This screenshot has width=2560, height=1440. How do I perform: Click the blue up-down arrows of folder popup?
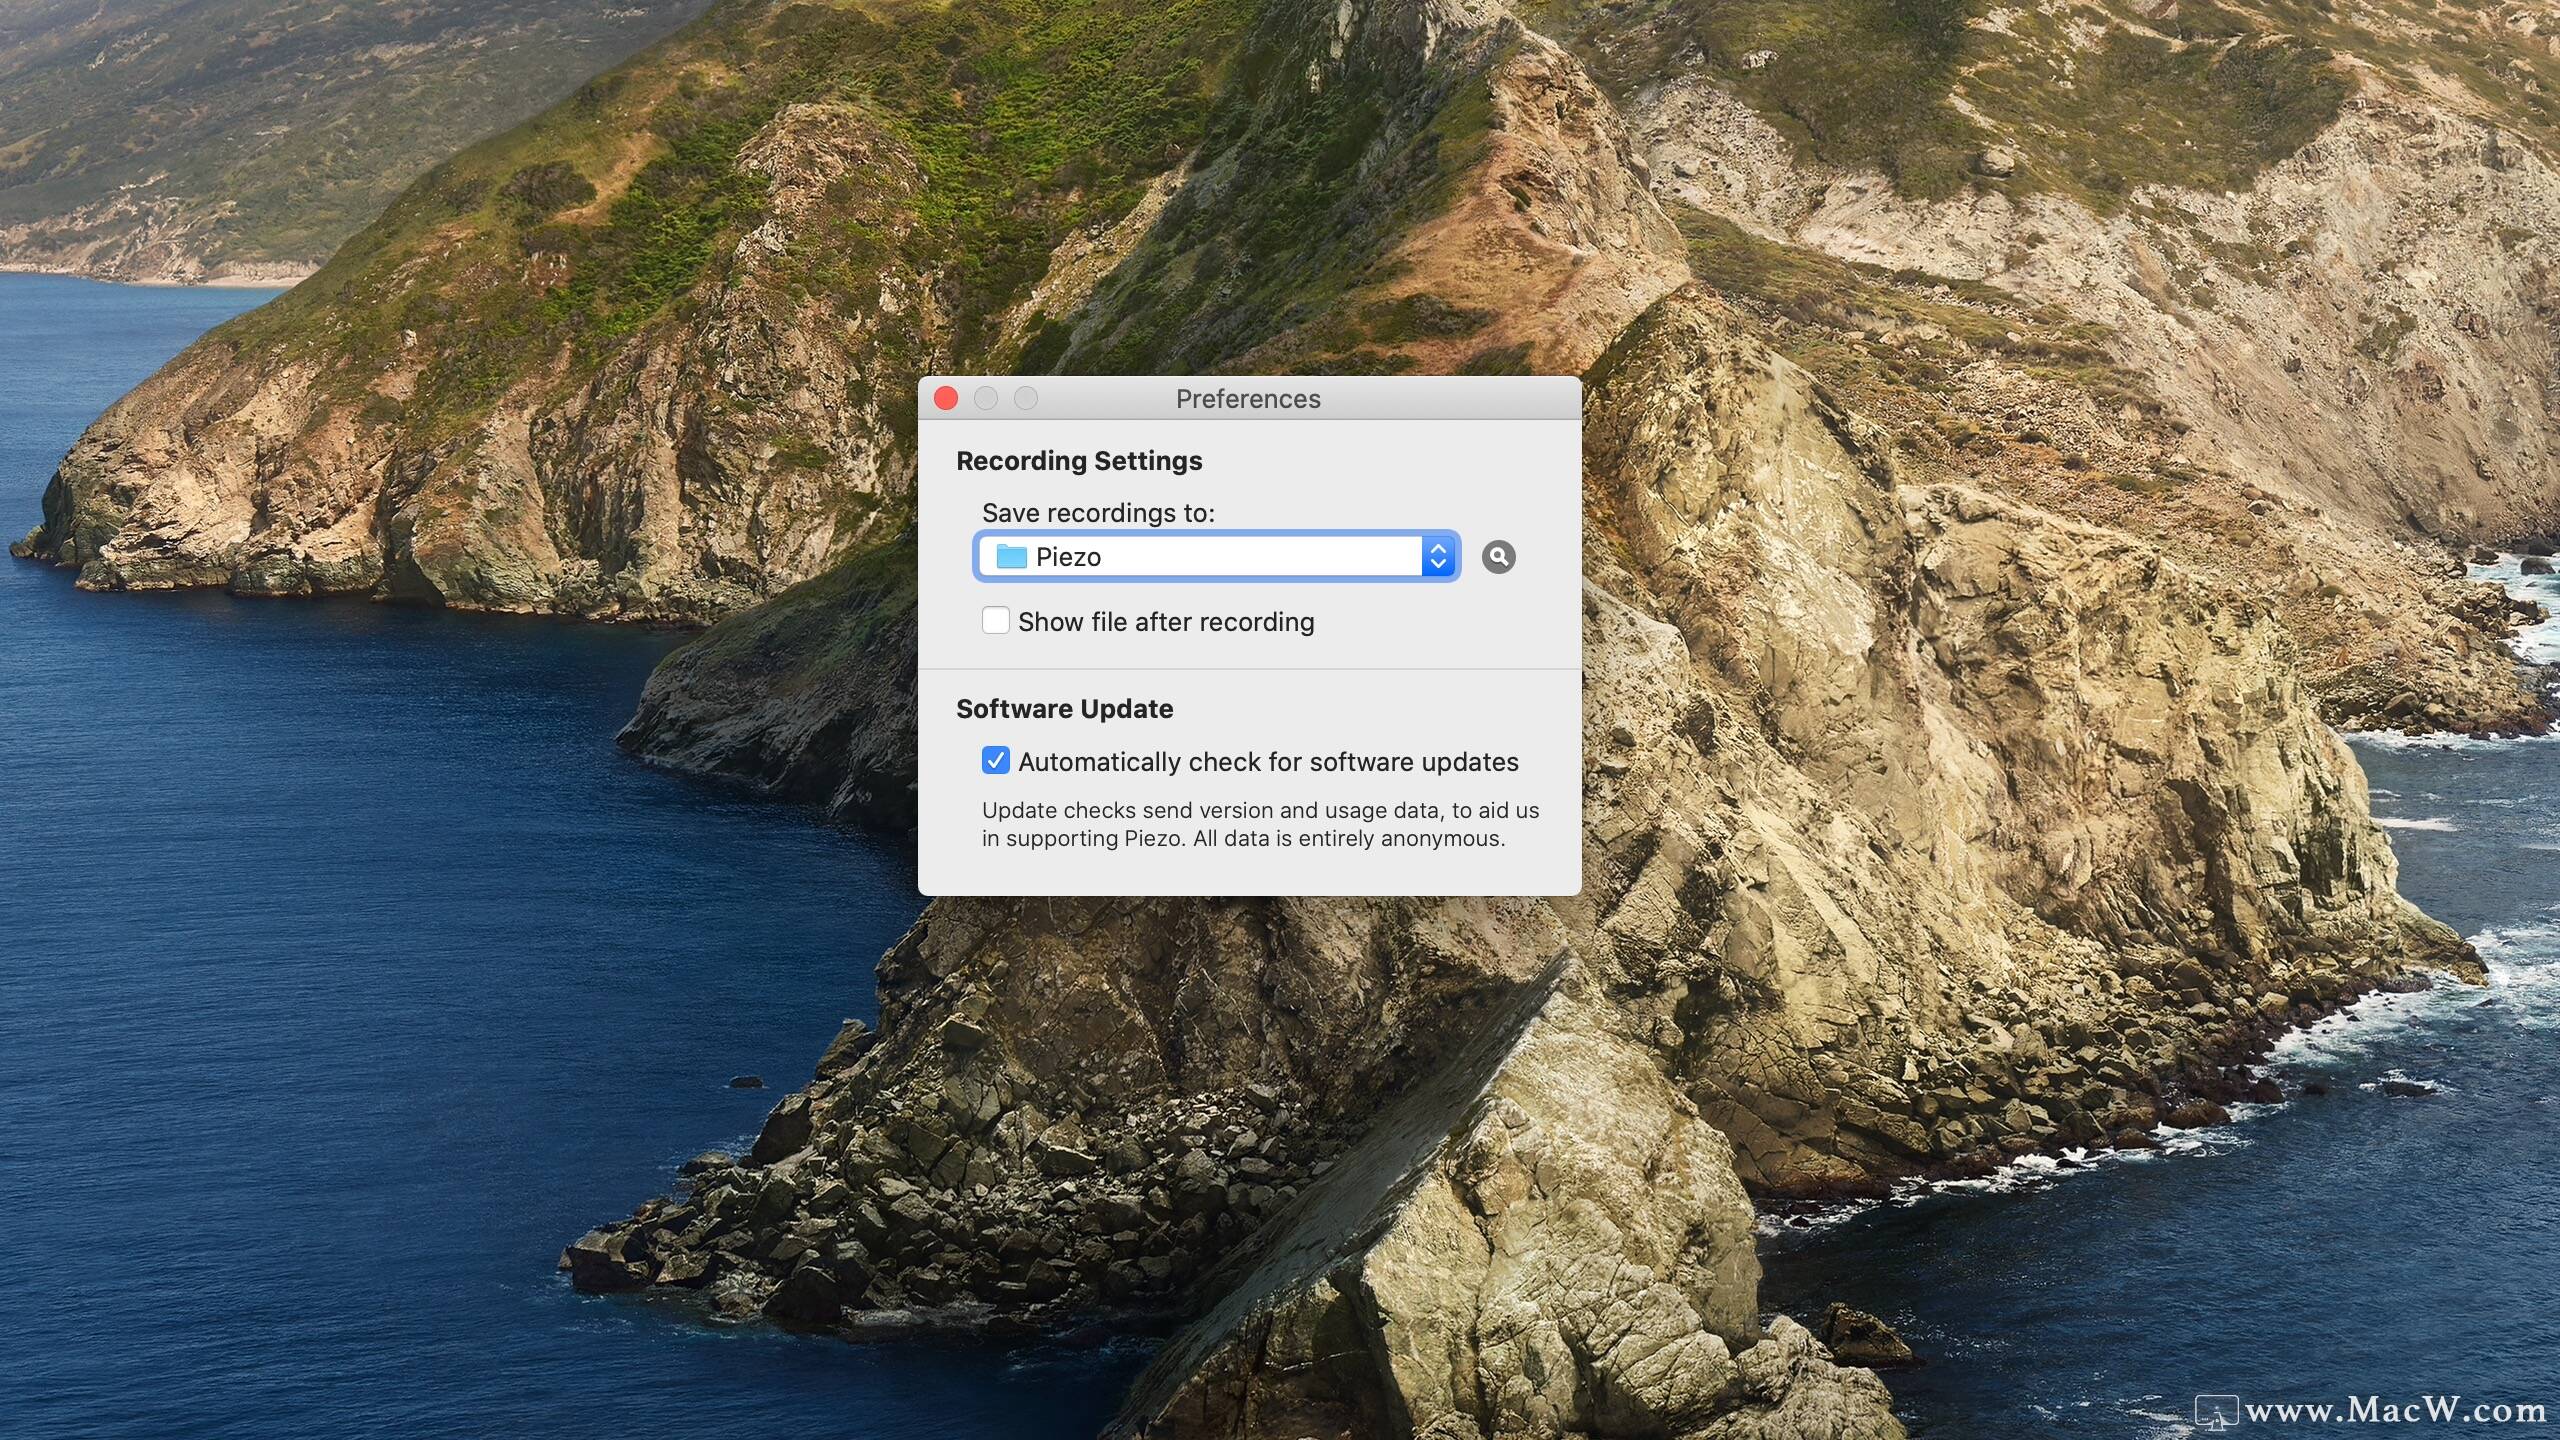(x=1438, y=557)
